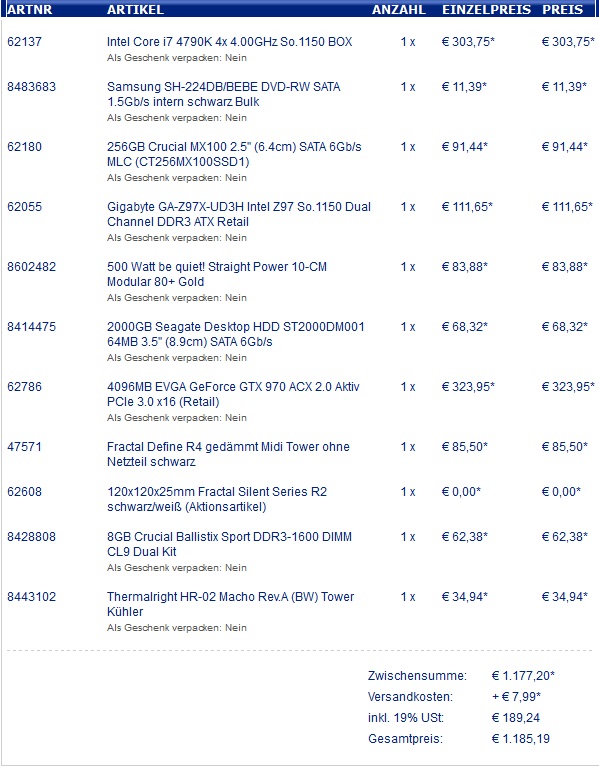Click the € 323,95 total price of GTX 970

click(568, 386)
